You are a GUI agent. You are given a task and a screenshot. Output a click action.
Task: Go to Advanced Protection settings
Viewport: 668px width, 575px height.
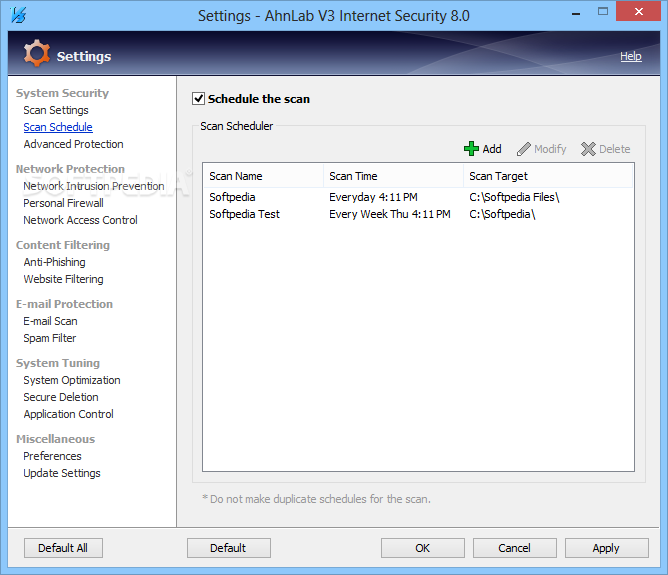pyautogui.click(x=73, y=144)
